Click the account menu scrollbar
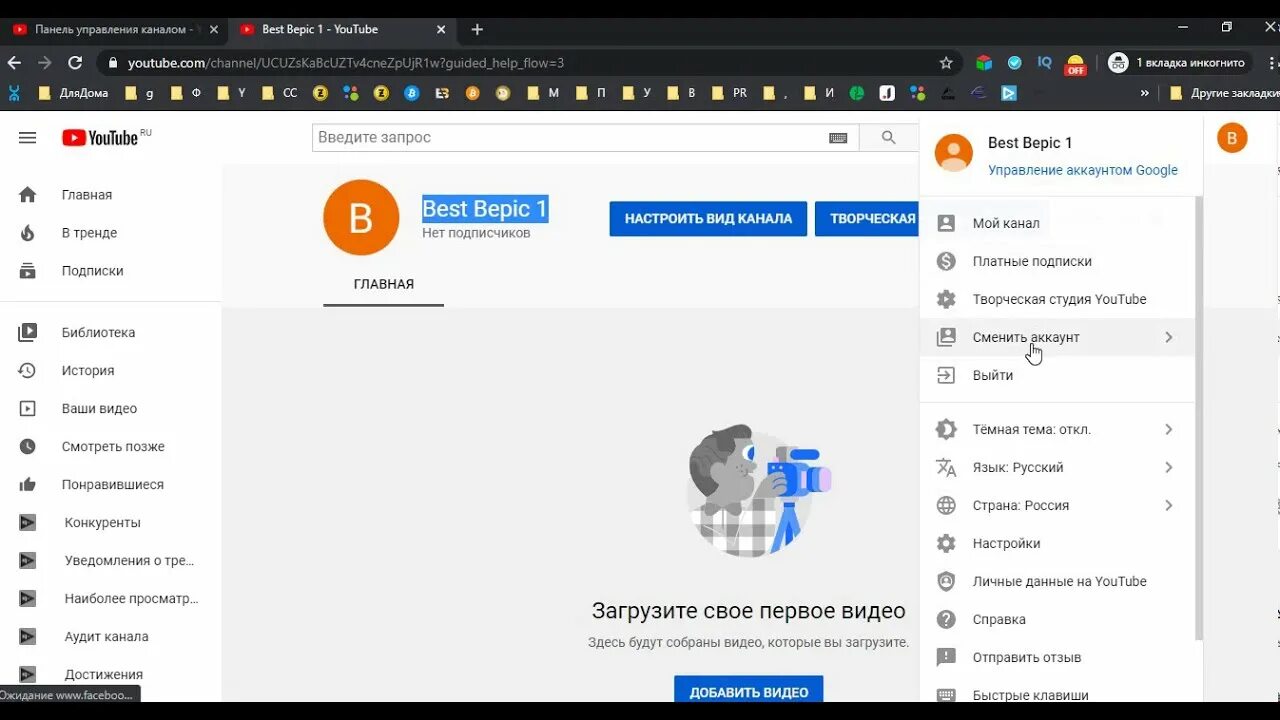Viewport: 1280px width, 720px height. tap(1199, 418)
